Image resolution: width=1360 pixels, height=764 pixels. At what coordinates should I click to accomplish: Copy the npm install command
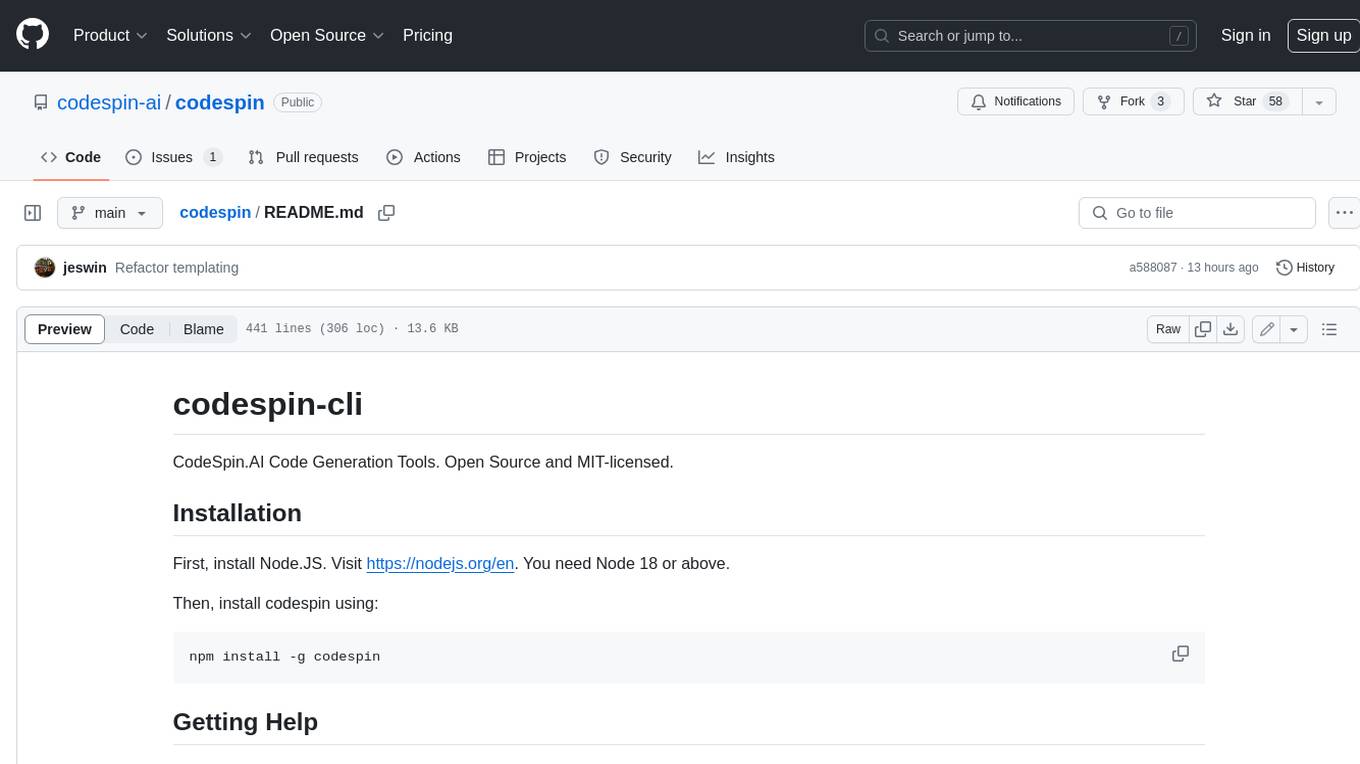coord(1180,654)
